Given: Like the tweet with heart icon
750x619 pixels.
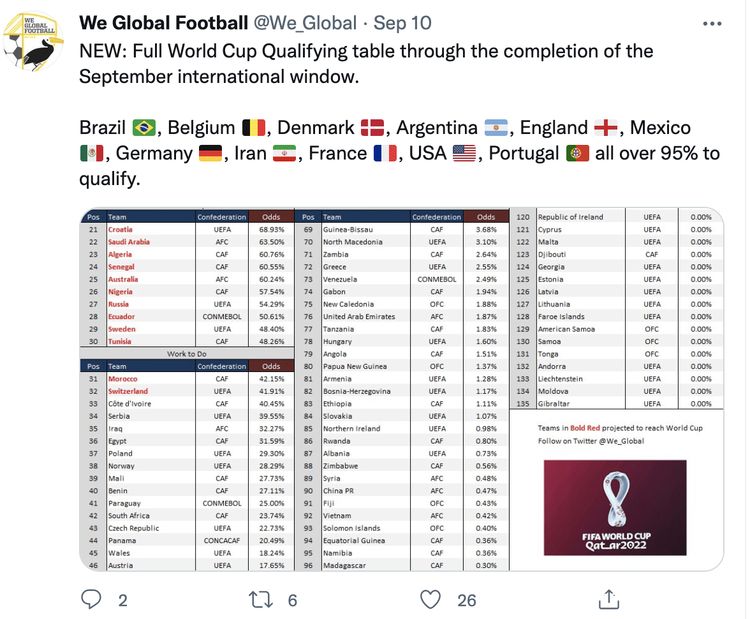Looking at the screenshot, I should coord(431,598).
